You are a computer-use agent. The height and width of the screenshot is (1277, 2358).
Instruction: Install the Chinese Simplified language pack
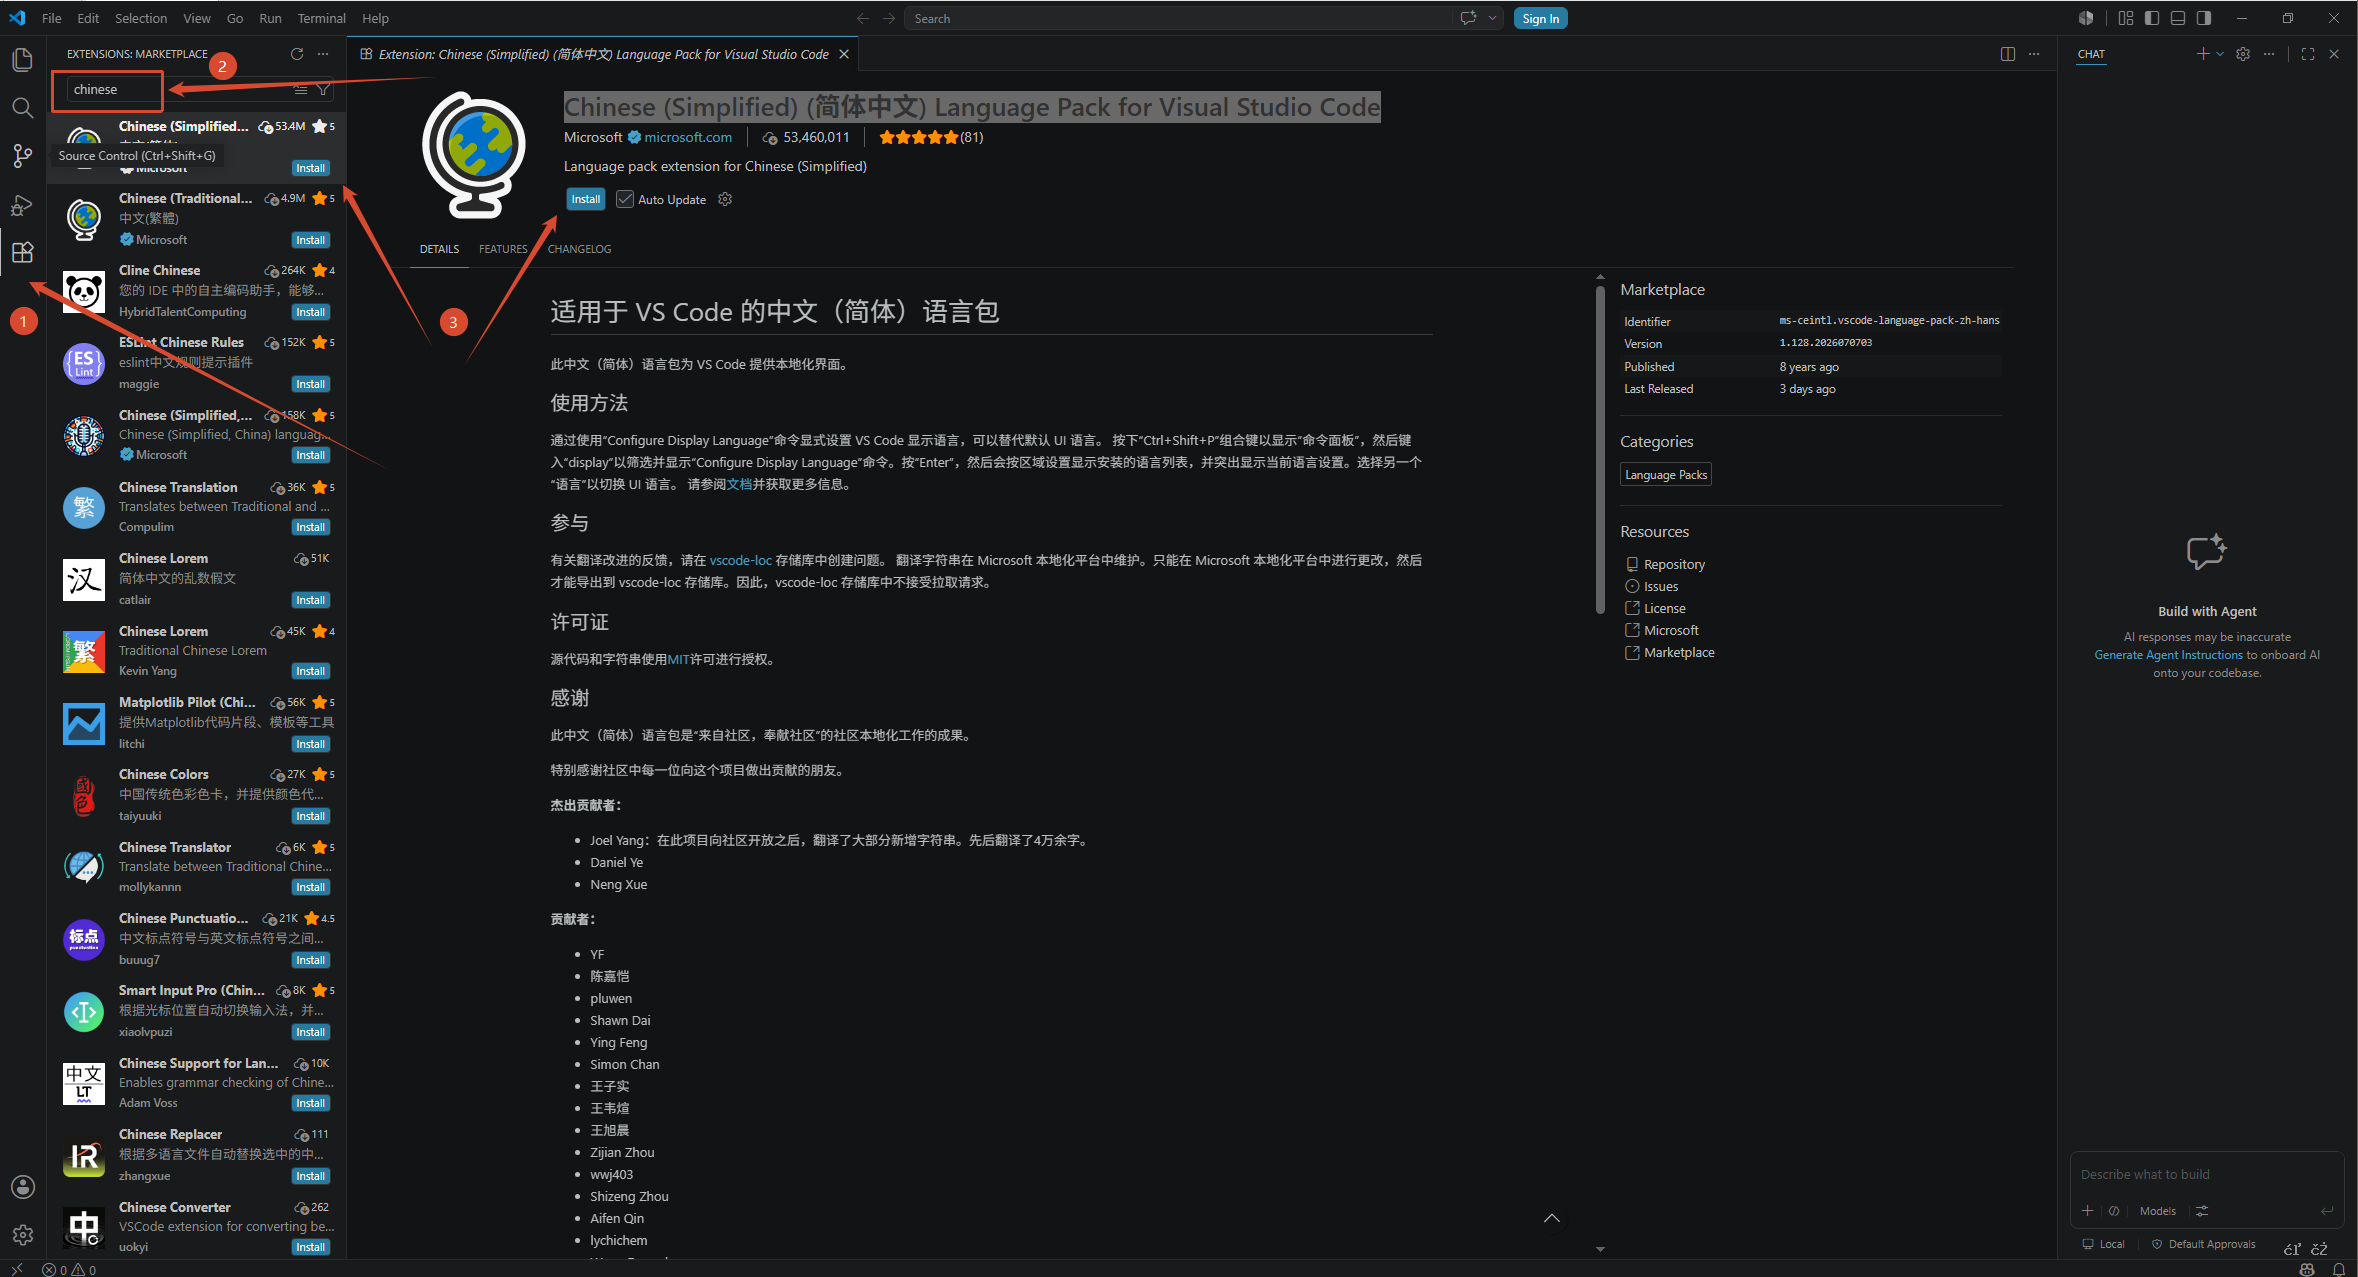(585, 199)
